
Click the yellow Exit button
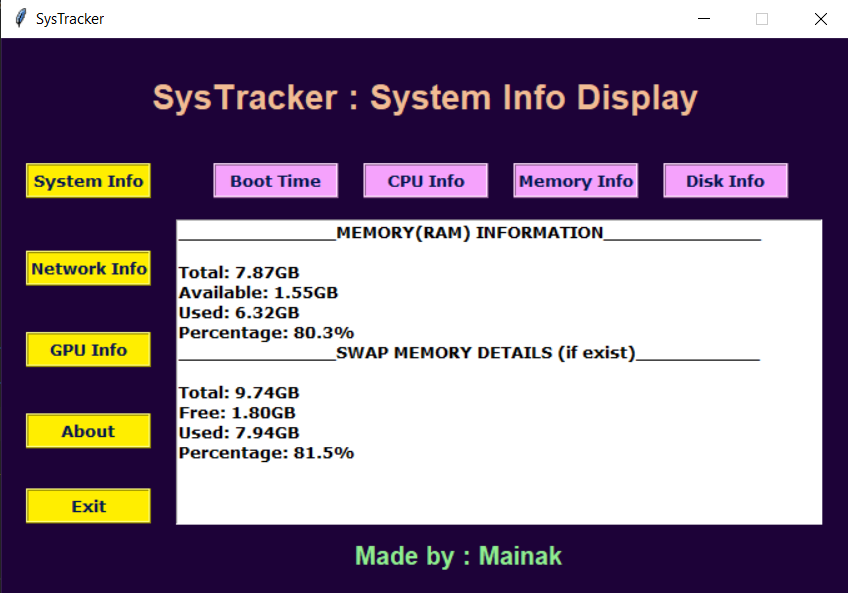click(88, 506)
